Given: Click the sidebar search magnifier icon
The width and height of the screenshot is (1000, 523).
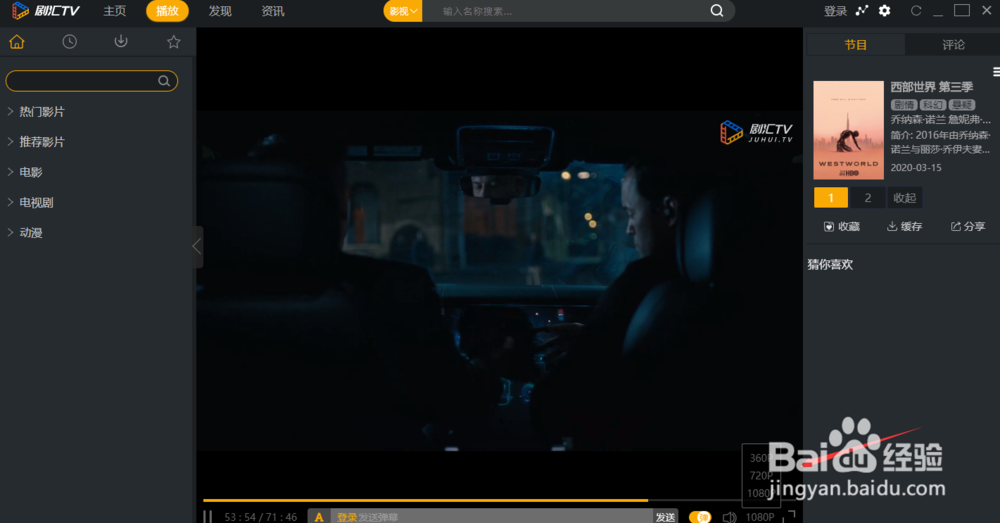Looking at the screenshot, I should click(164, 81).
